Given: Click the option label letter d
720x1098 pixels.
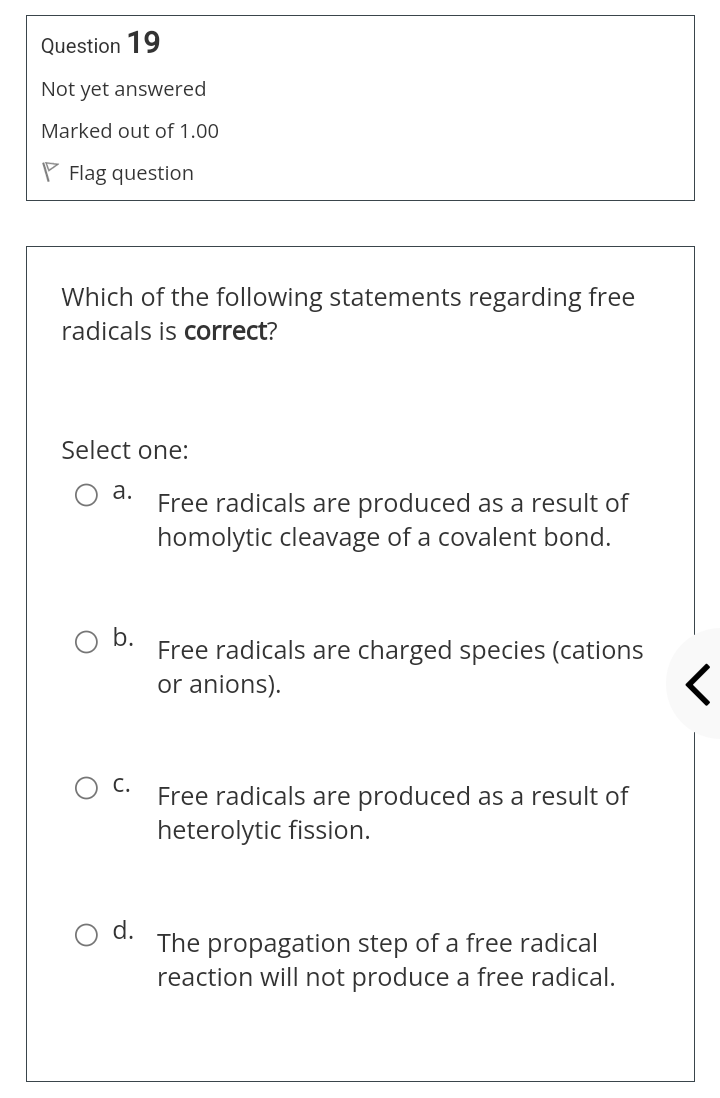Looking at the screenshot, I should (x=122, y=930).
